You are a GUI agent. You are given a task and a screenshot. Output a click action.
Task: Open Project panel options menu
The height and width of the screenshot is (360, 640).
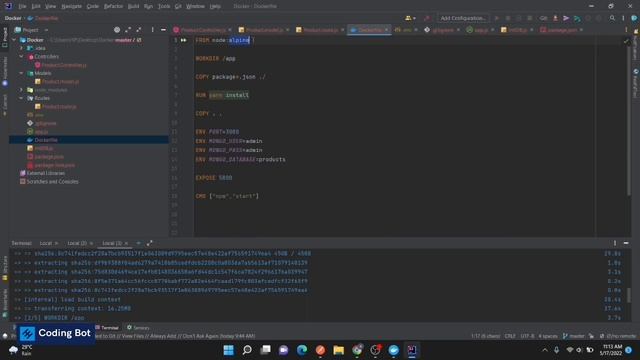(153, 30)
